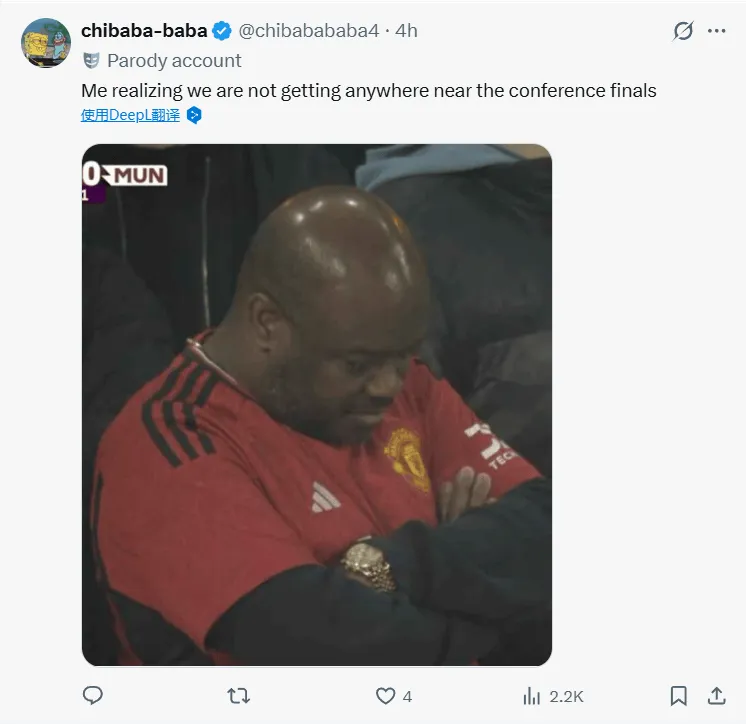
Task: Click the tweet text about conference finals
Action: [x=369, y=90]
